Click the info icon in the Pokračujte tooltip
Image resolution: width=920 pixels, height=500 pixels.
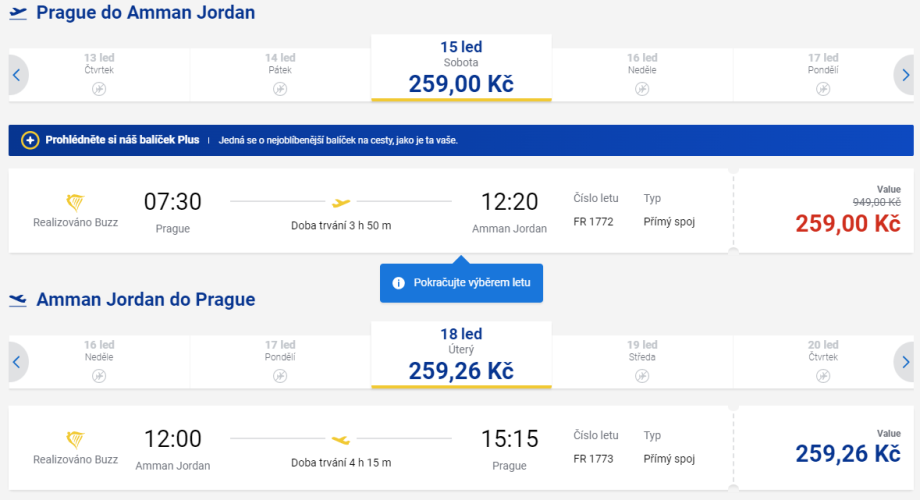coord(398,283)
